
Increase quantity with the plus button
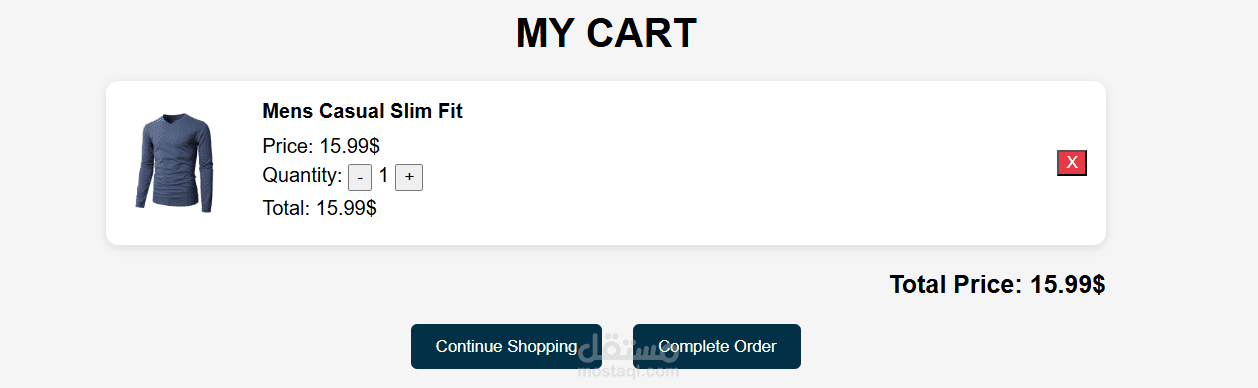(x=409, y=177)
